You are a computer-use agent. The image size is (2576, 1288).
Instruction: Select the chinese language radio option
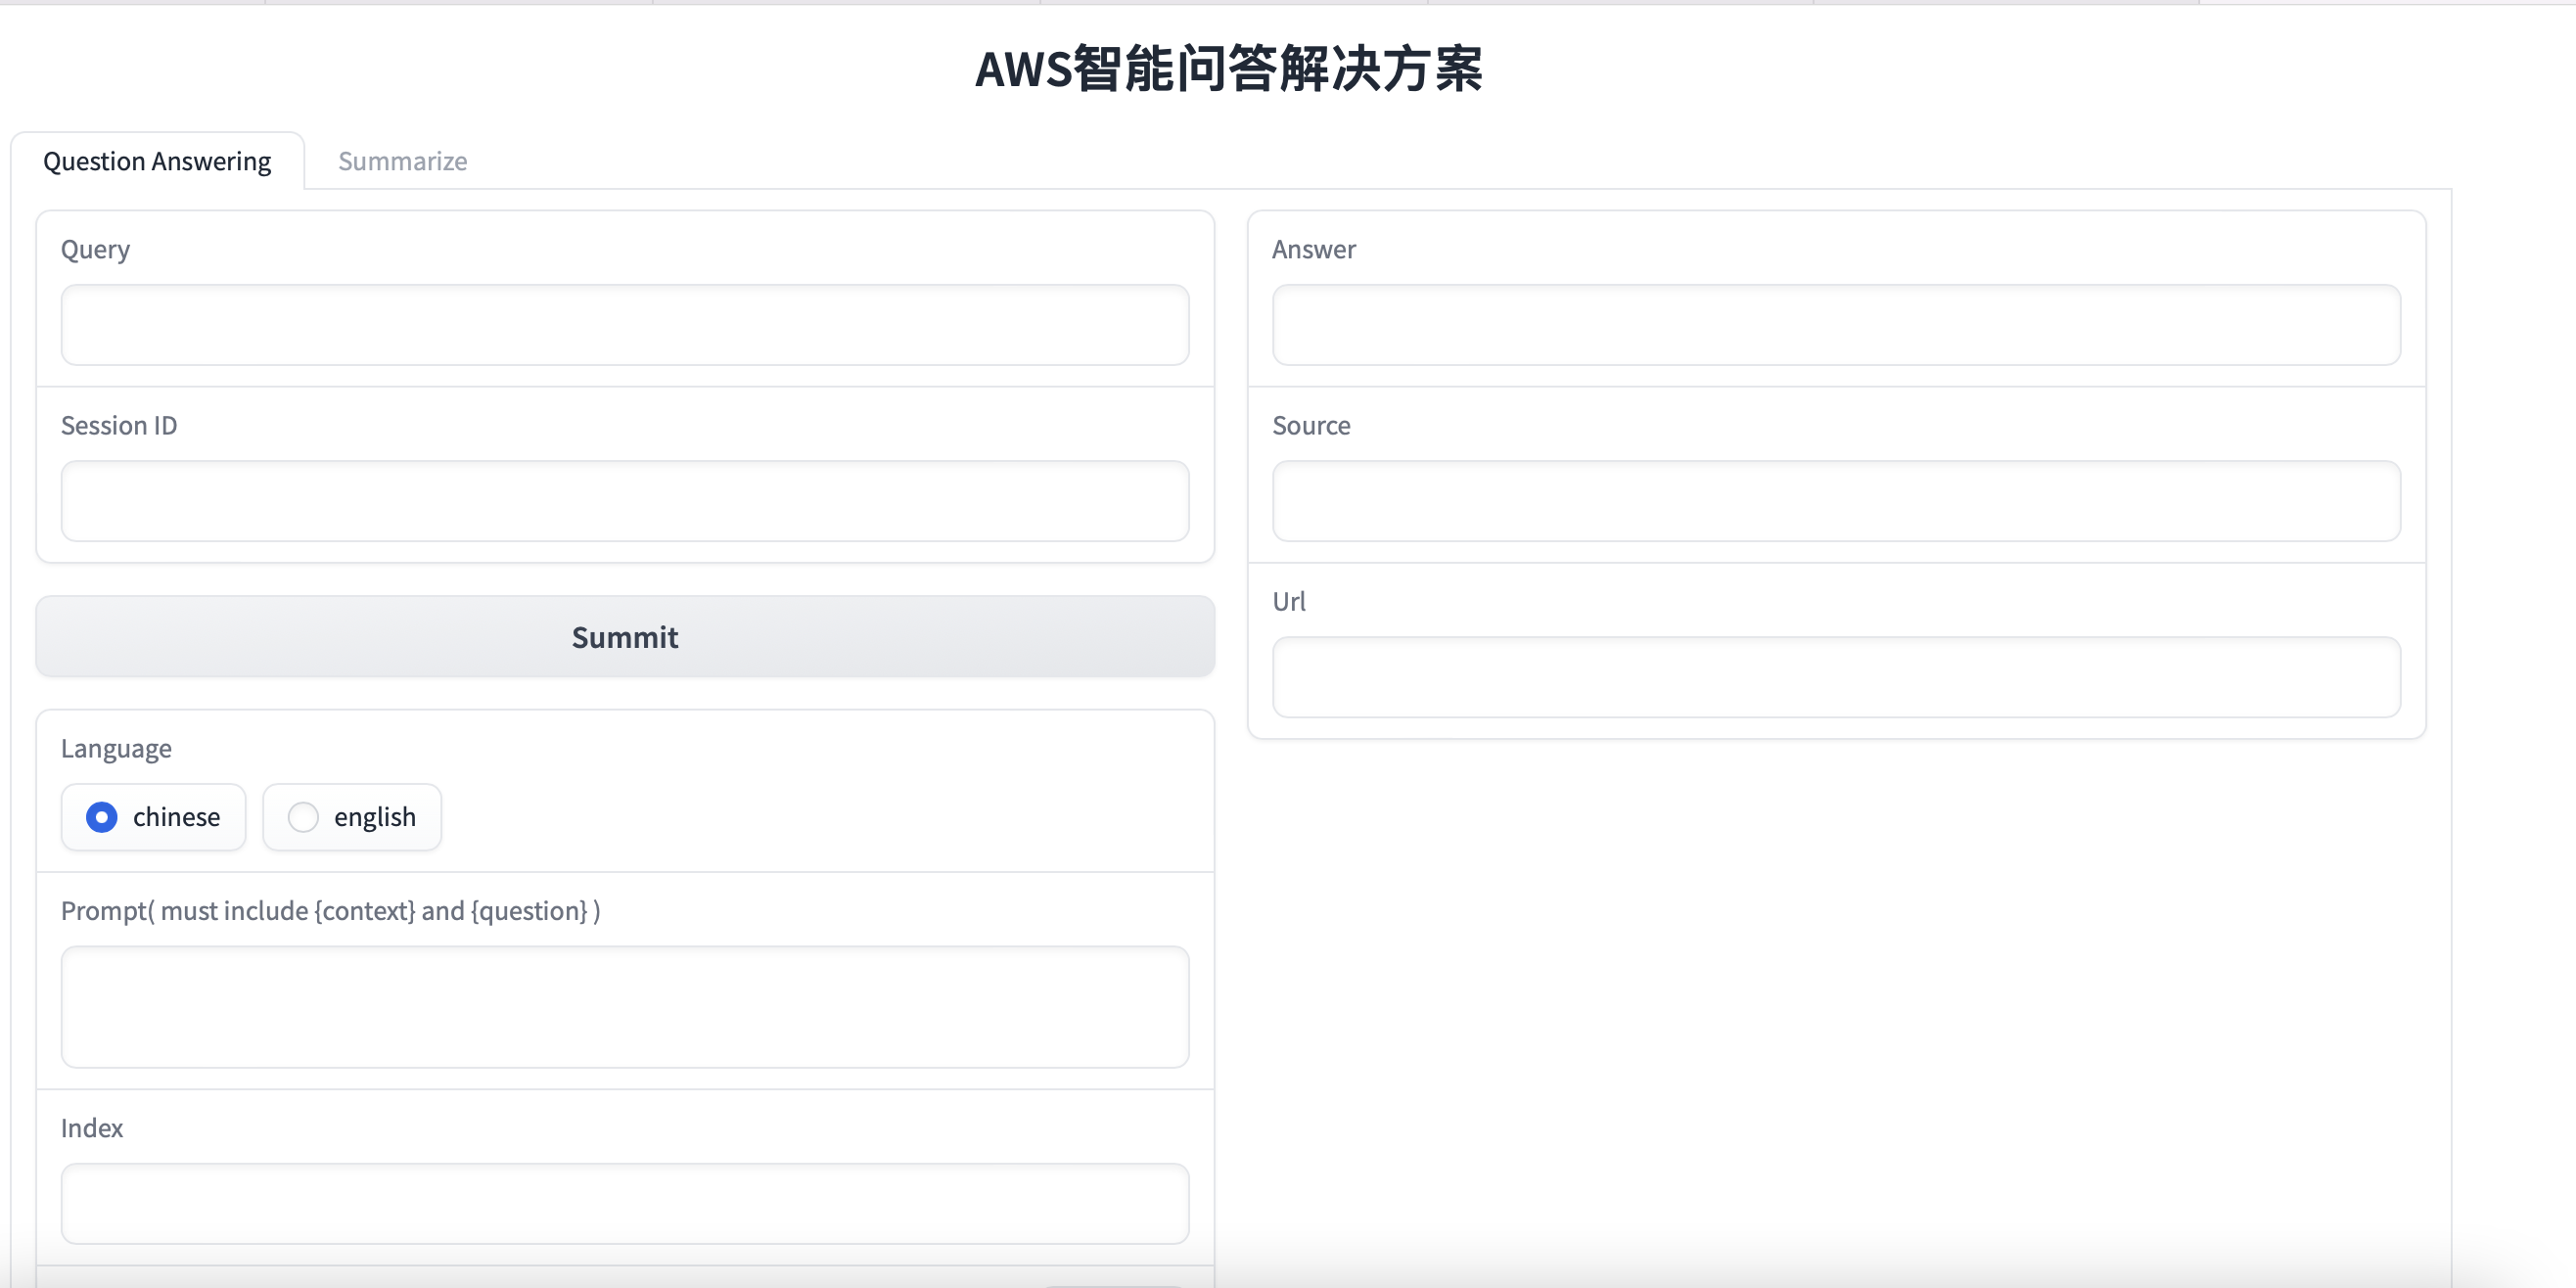pos(102,817)
